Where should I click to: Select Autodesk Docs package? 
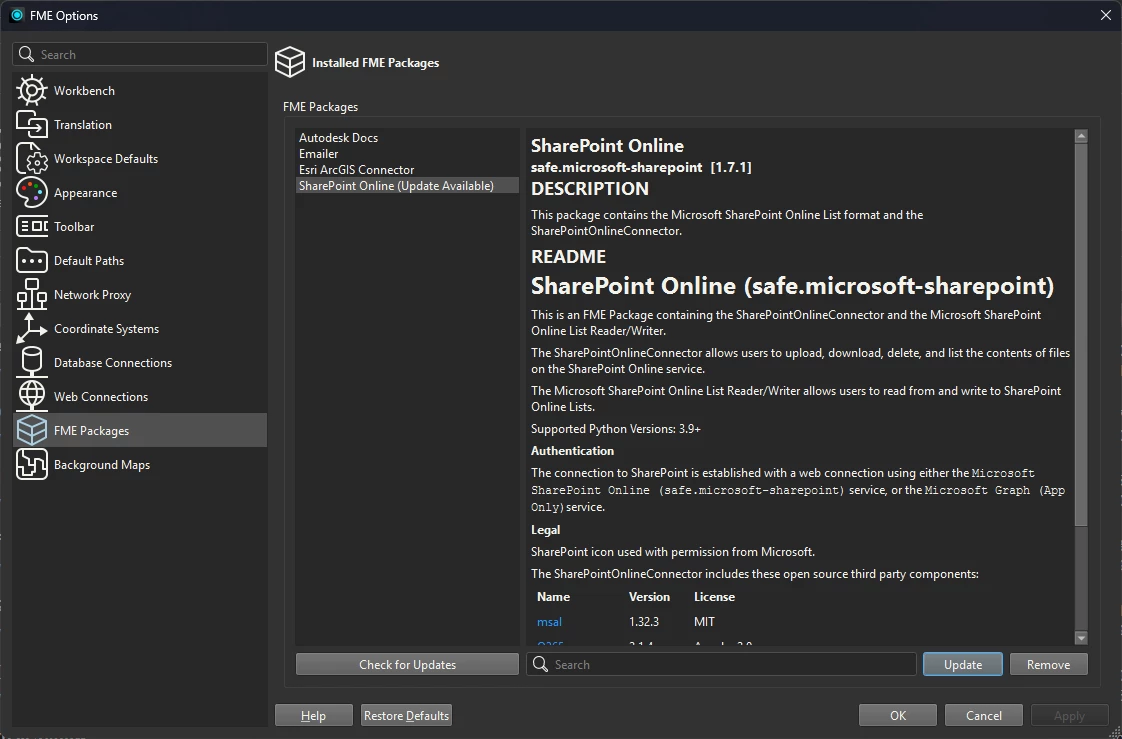408,137
